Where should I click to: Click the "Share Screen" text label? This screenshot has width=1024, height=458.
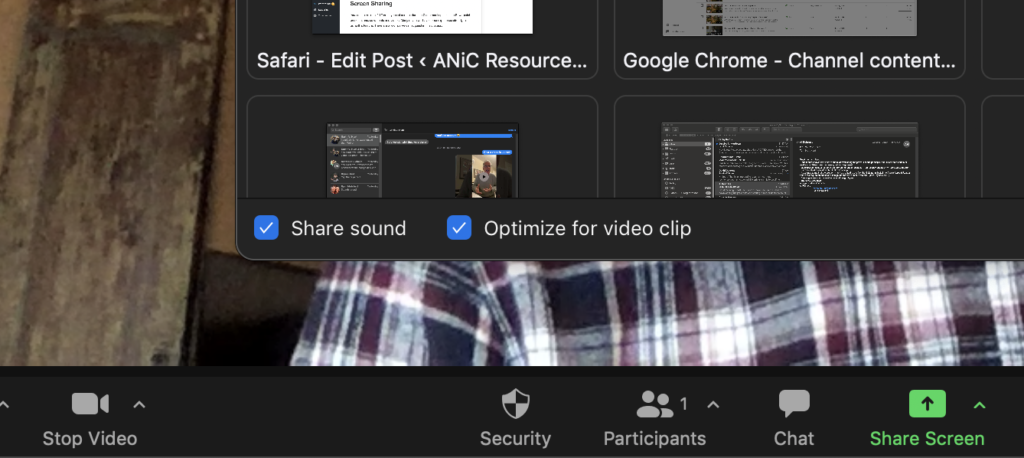(927, 438)
